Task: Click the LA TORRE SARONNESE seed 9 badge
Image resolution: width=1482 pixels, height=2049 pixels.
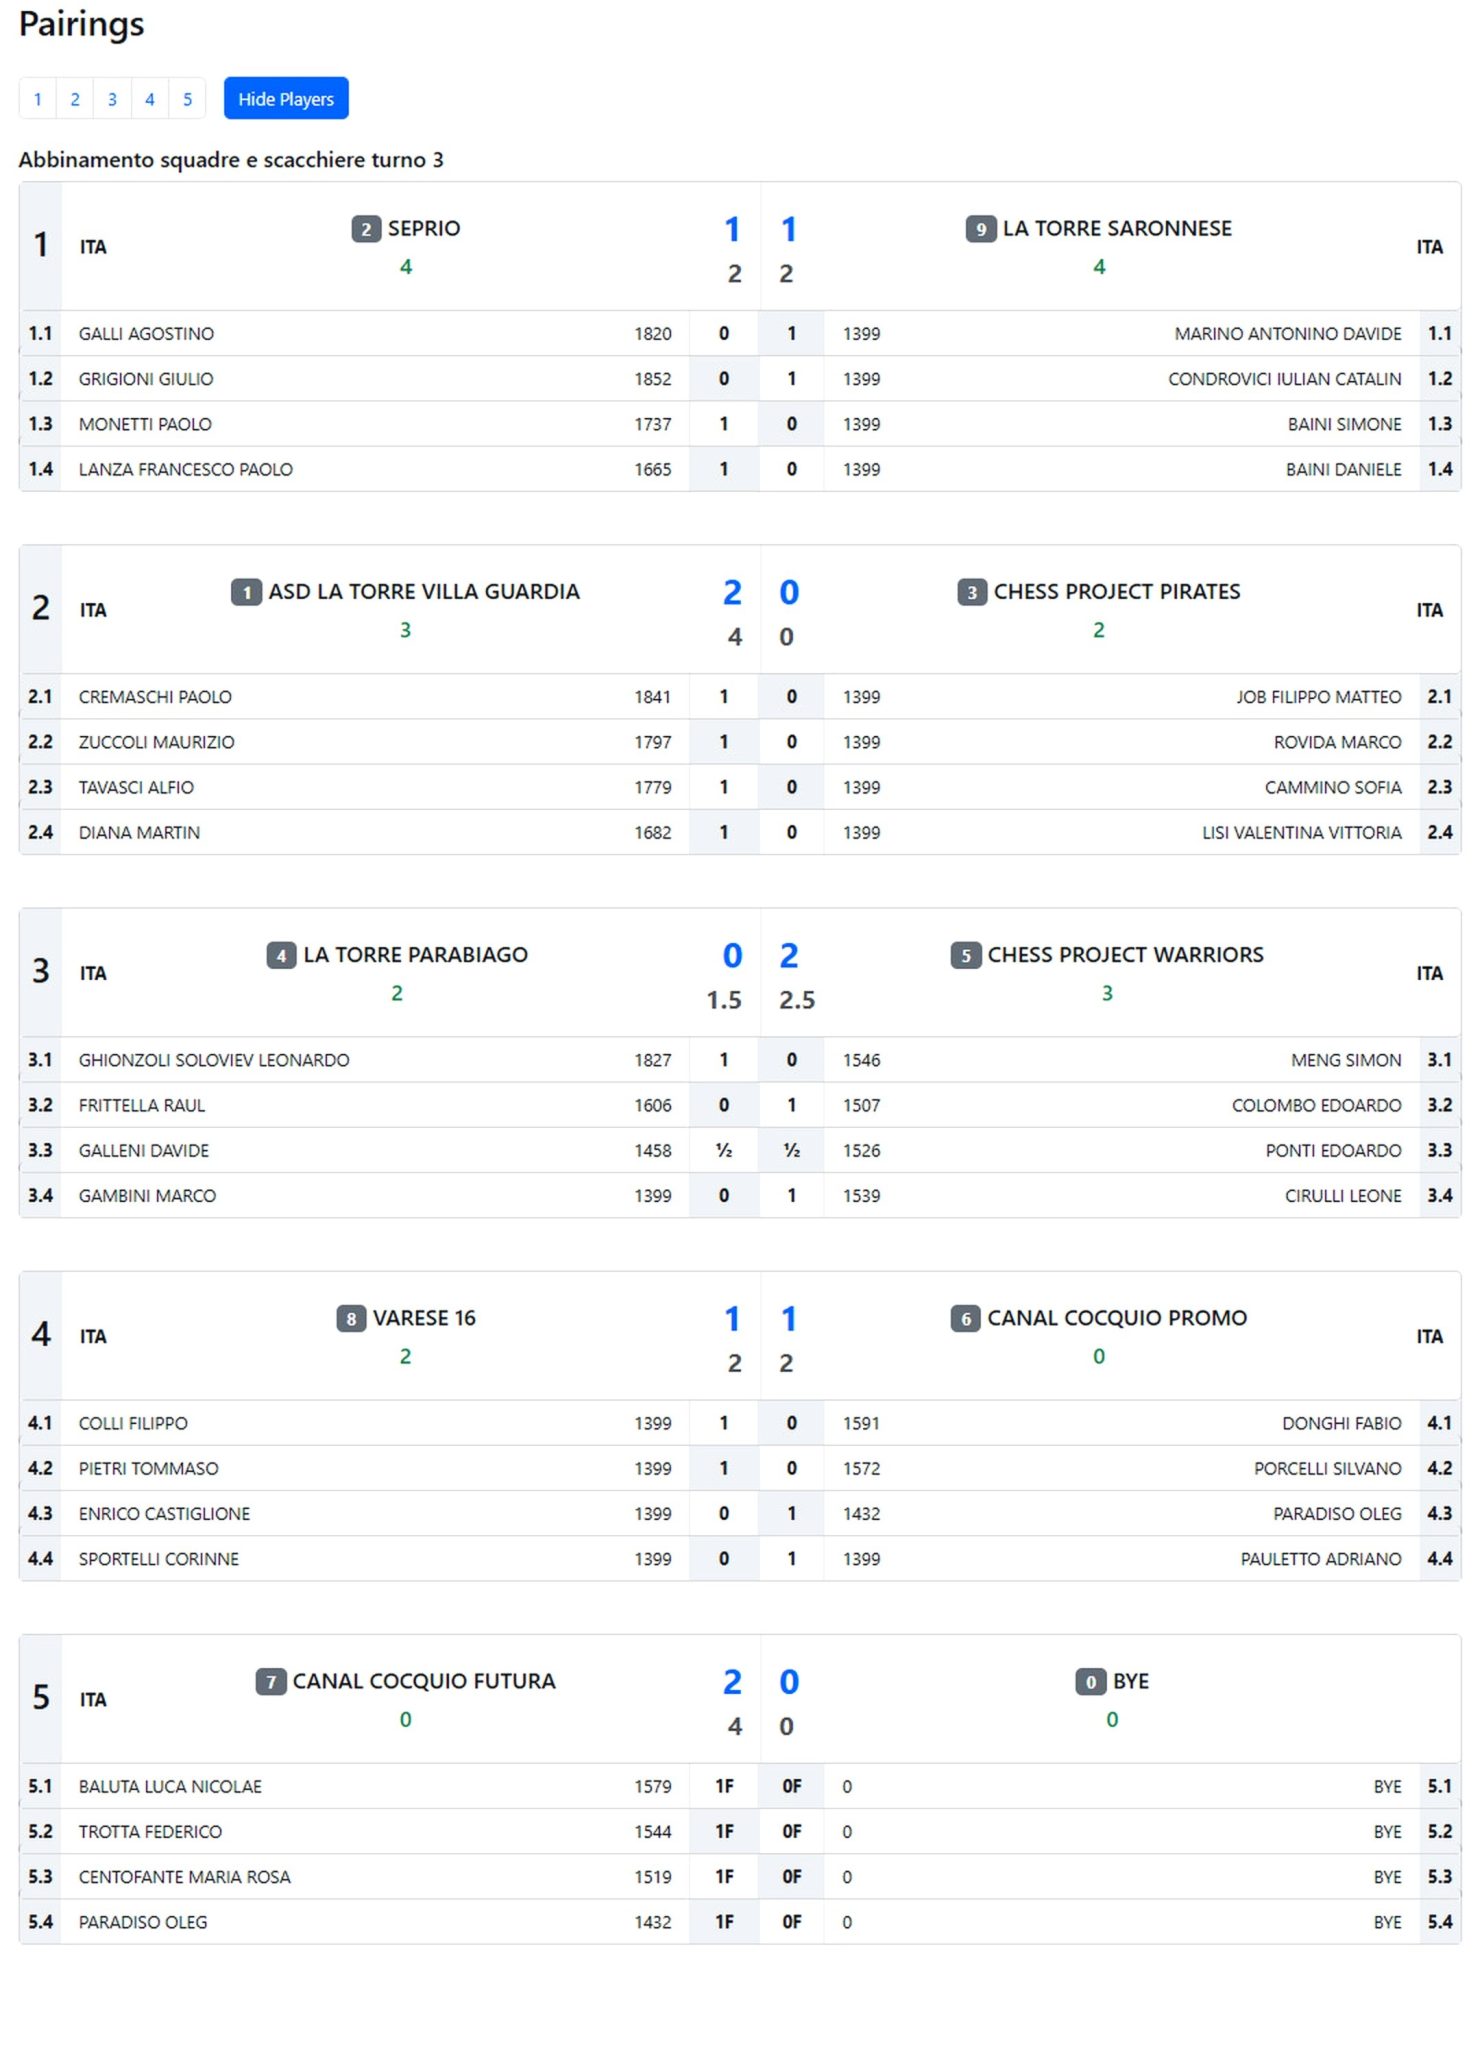Action: coord(980,229)
